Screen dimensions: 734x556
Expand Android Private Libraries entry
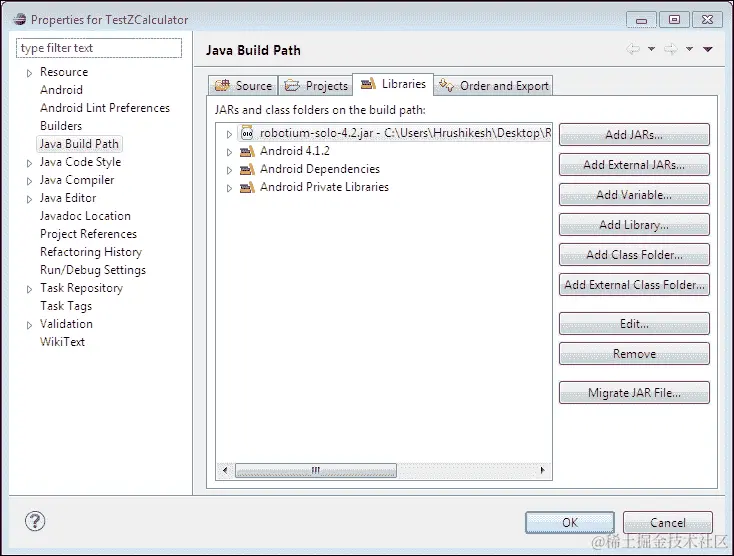point(229,188)
